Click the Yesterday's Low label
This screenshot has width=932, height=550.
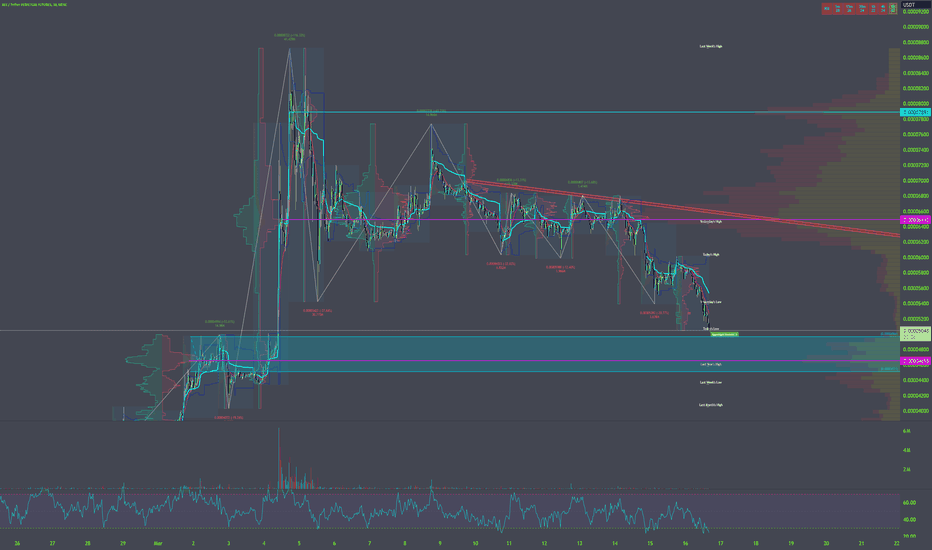pyautogui.click(x=711, y=302)
